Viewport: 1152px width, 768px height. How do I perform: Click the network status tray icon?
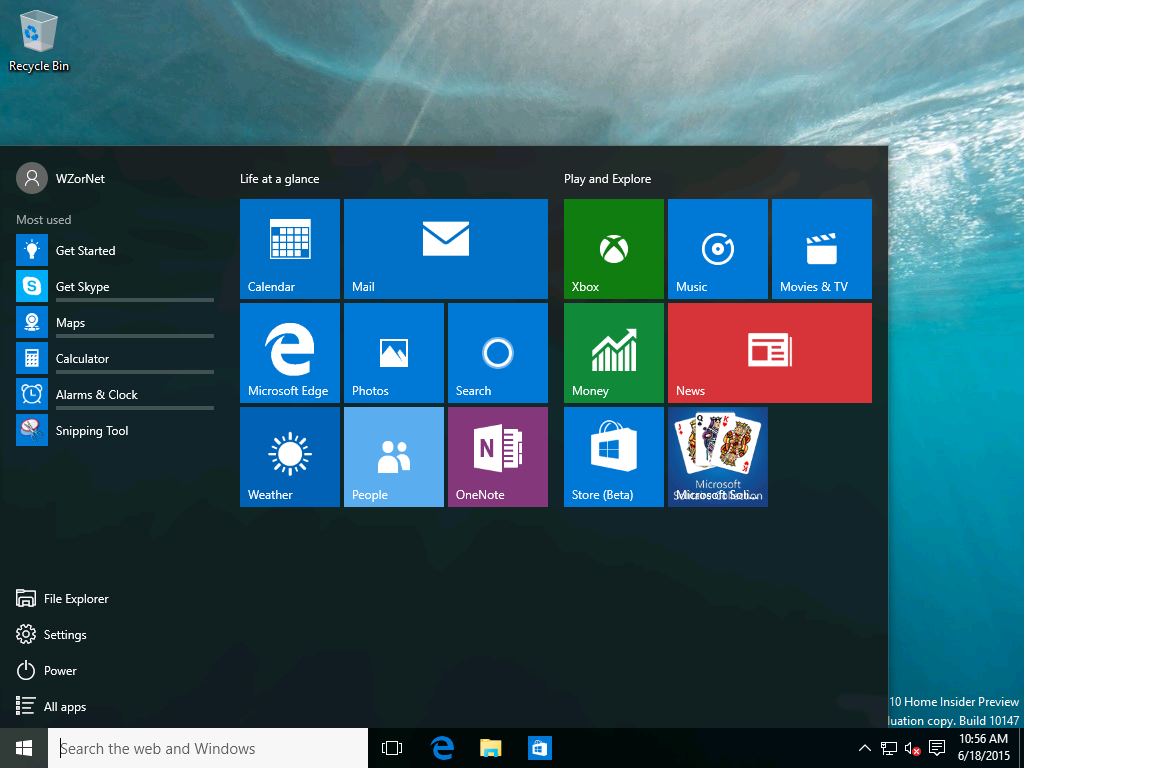(x=889, y=748)
